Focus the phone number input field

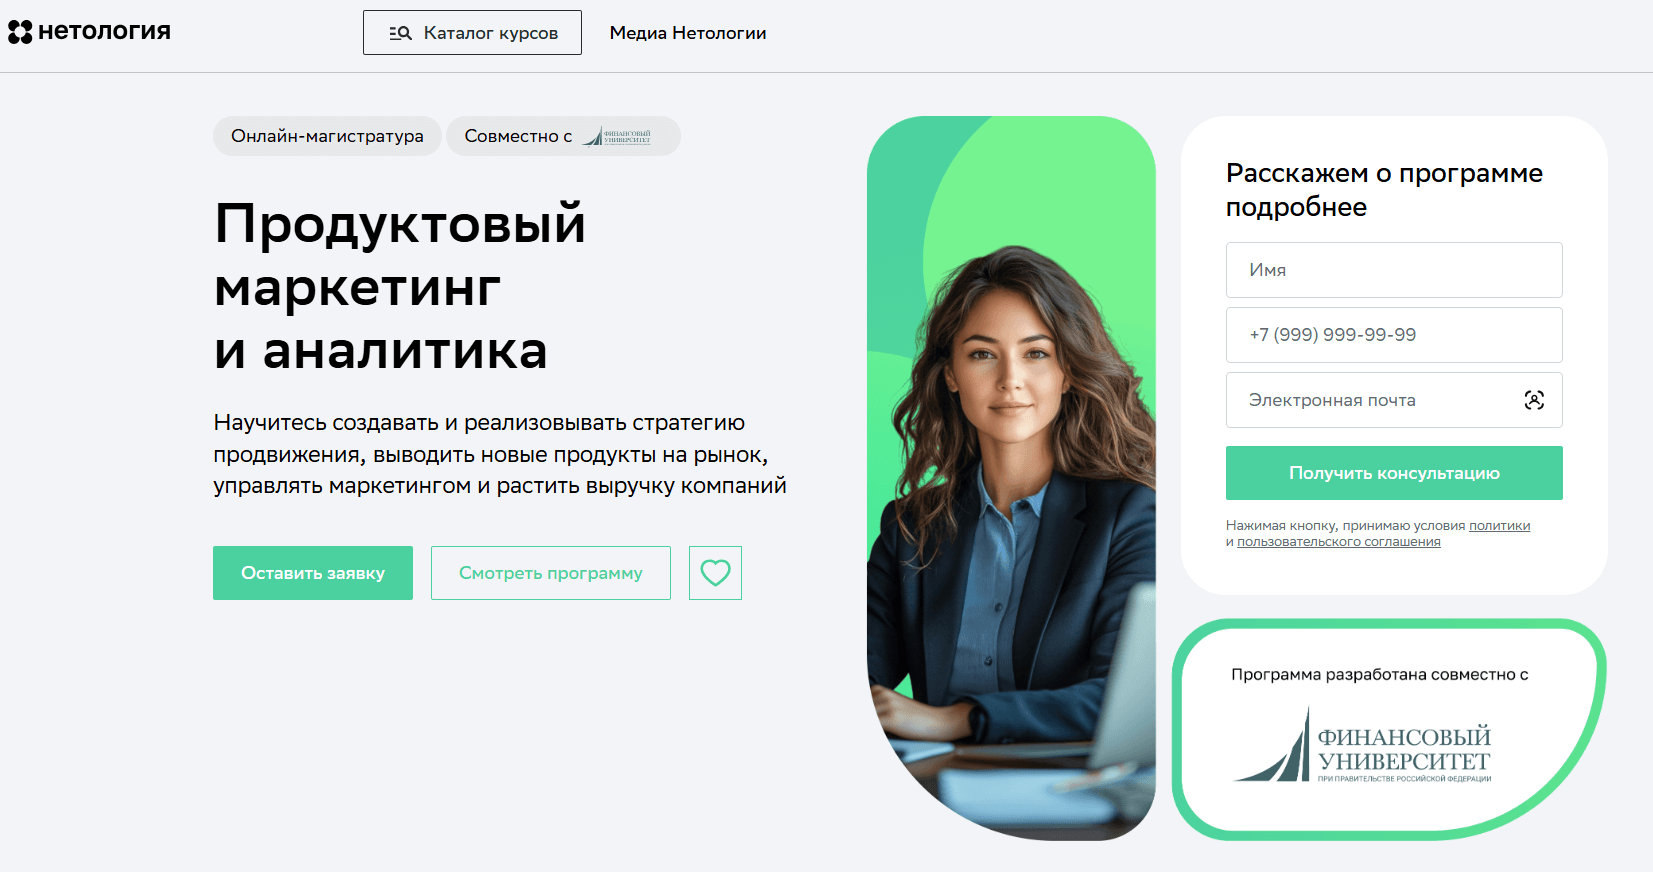coord(1394,335)
